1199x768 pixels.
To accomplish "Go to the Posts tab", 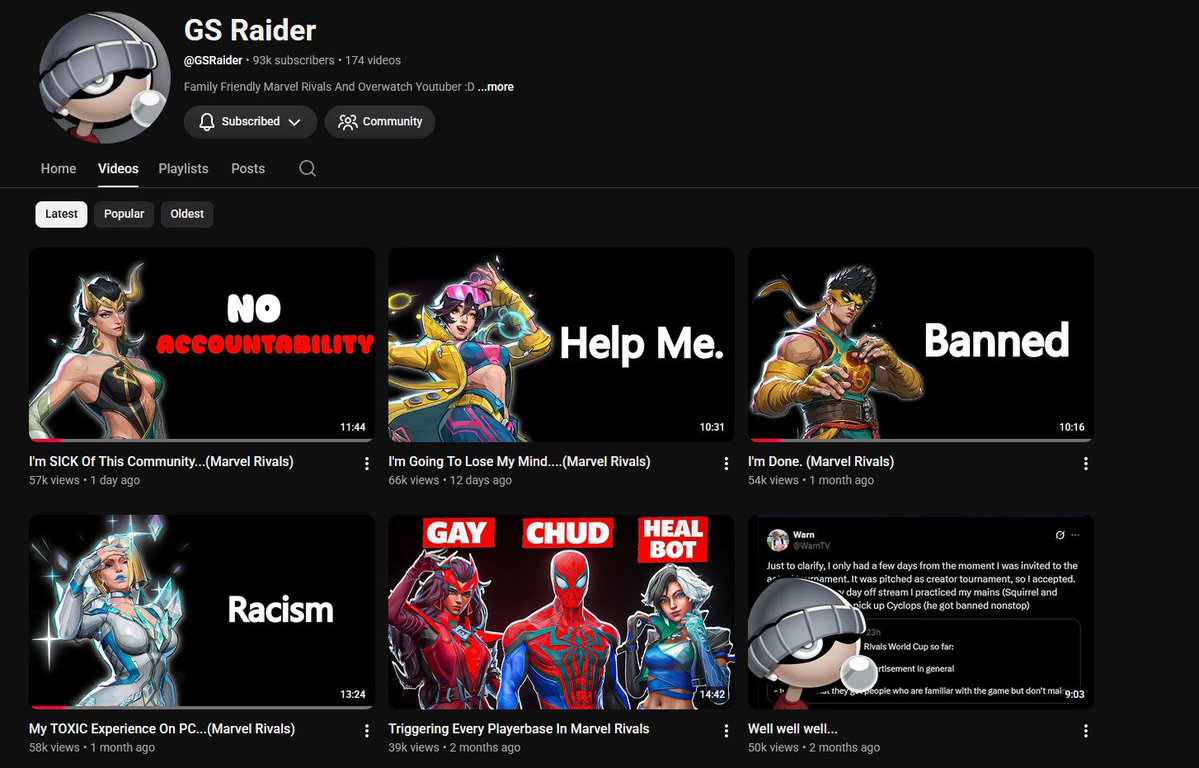I will (x=248, y=168).
